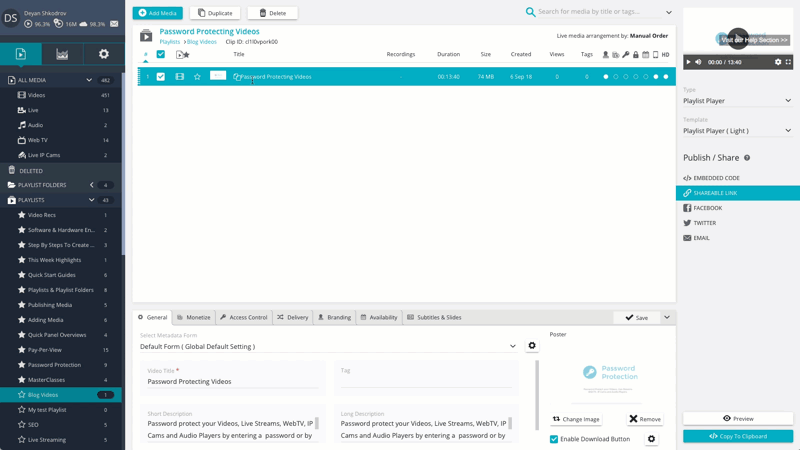
Task: Click Copy To Clipboard button
Action: 738,436
